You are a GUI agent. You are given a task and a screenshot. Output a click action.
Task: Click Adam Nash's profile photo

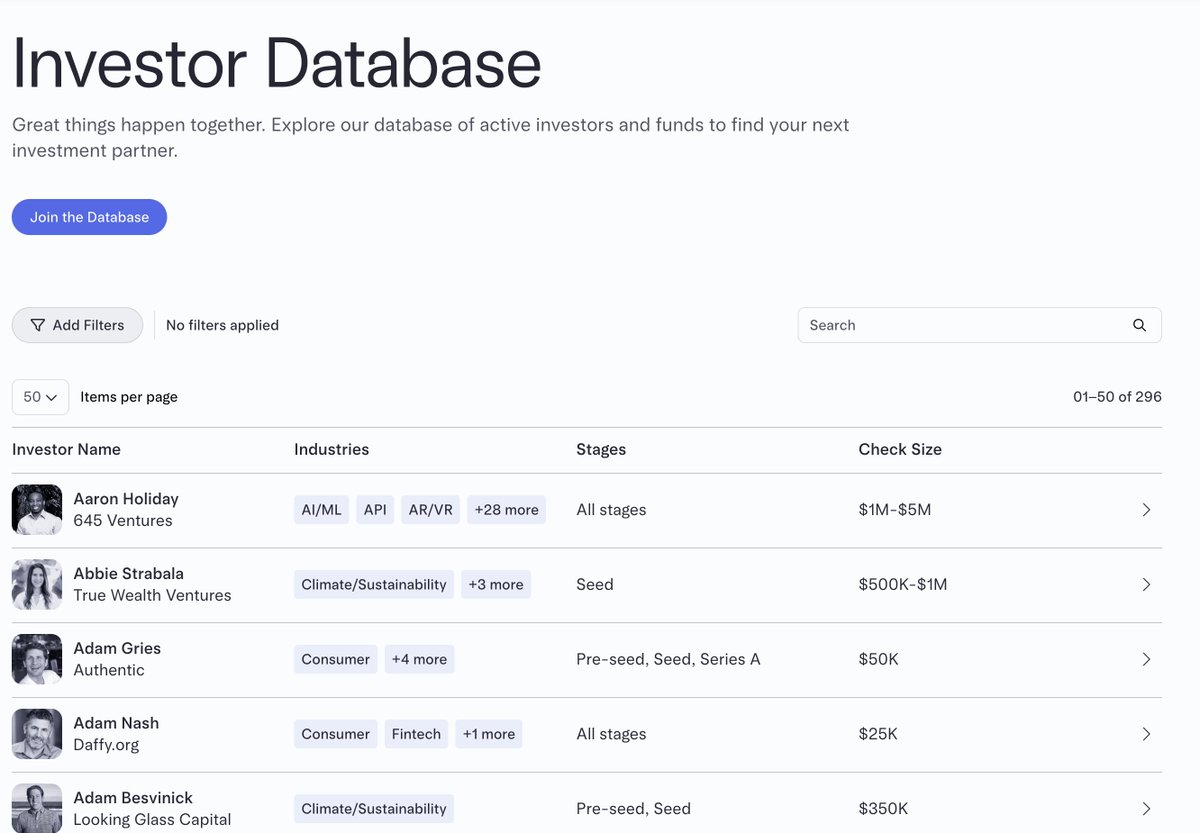(37, 734)
